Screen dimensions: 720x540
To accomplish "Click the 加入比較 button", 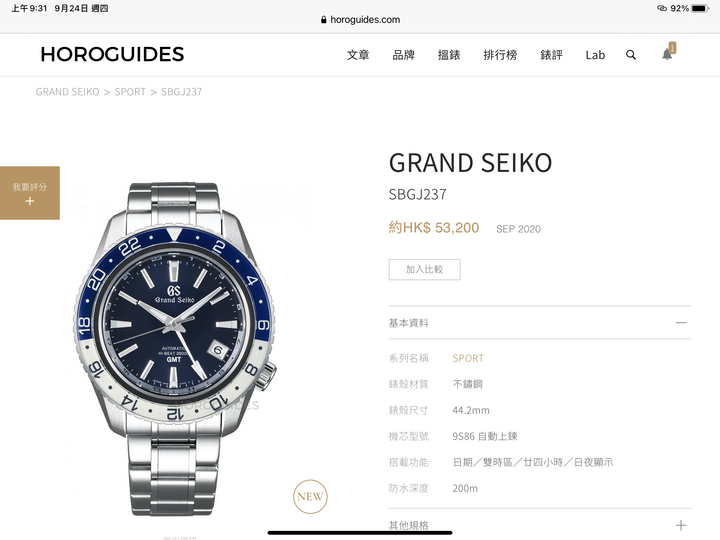I will (425, 270).
